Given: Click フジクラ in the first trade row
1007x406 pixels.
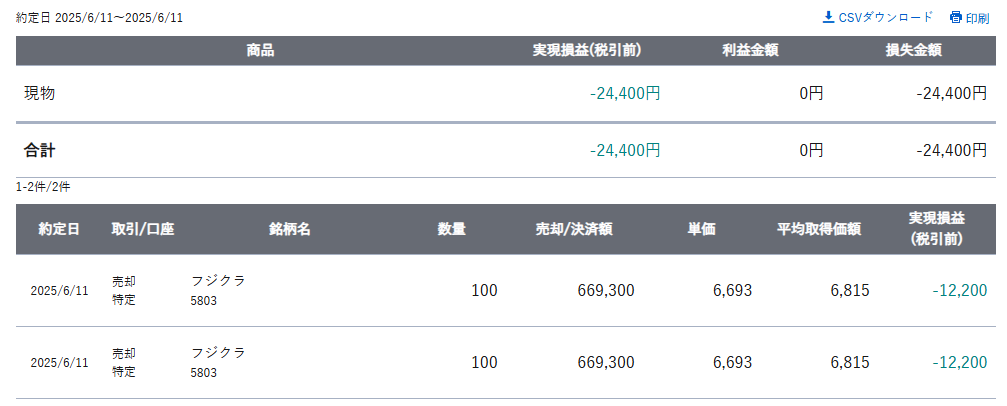Looking at the screenshot, I should coord(218,281).
